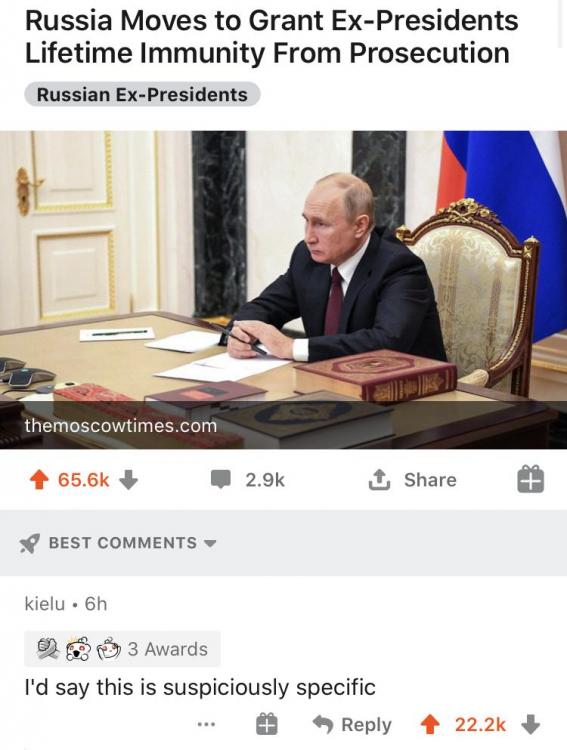This screenshot has width=567, height=750.
Task: Upvote kielu's comment with 22.2k
Action: (430, 724)
